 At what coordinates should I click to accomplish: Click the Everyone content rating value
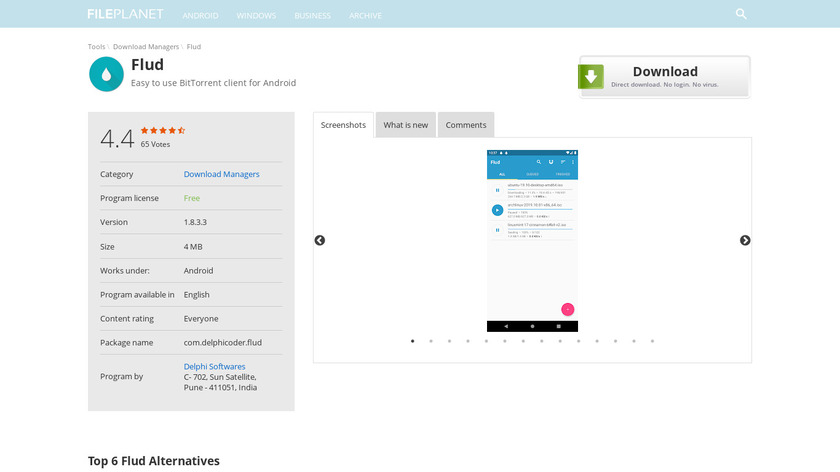tap(201, 319)
